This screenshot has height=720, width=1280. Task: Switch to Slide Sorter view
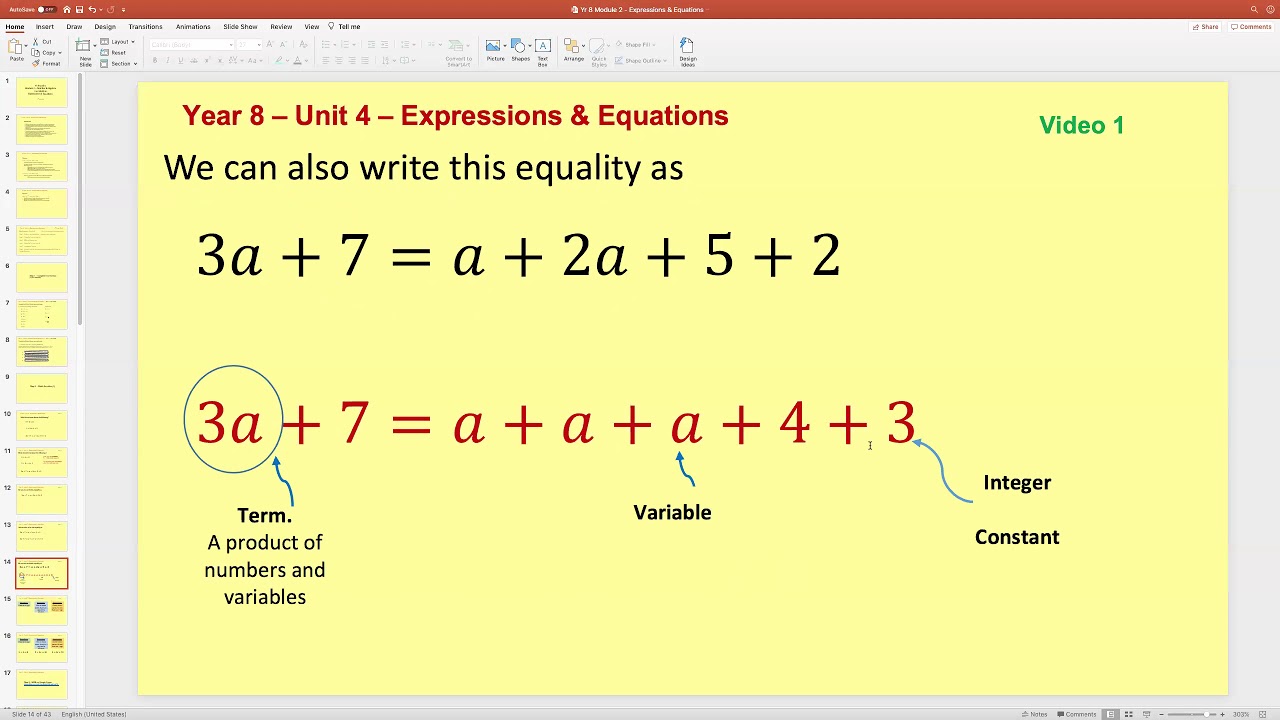pyautogui.click(x=1129, y=714)
